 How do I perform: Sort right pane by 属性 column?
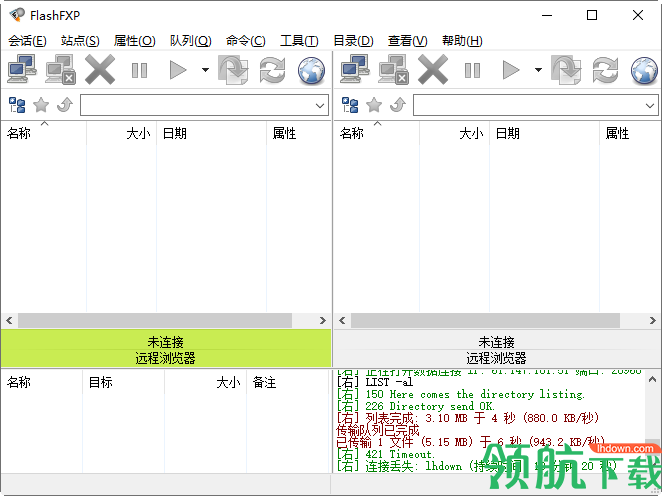(x=630, y=133)
